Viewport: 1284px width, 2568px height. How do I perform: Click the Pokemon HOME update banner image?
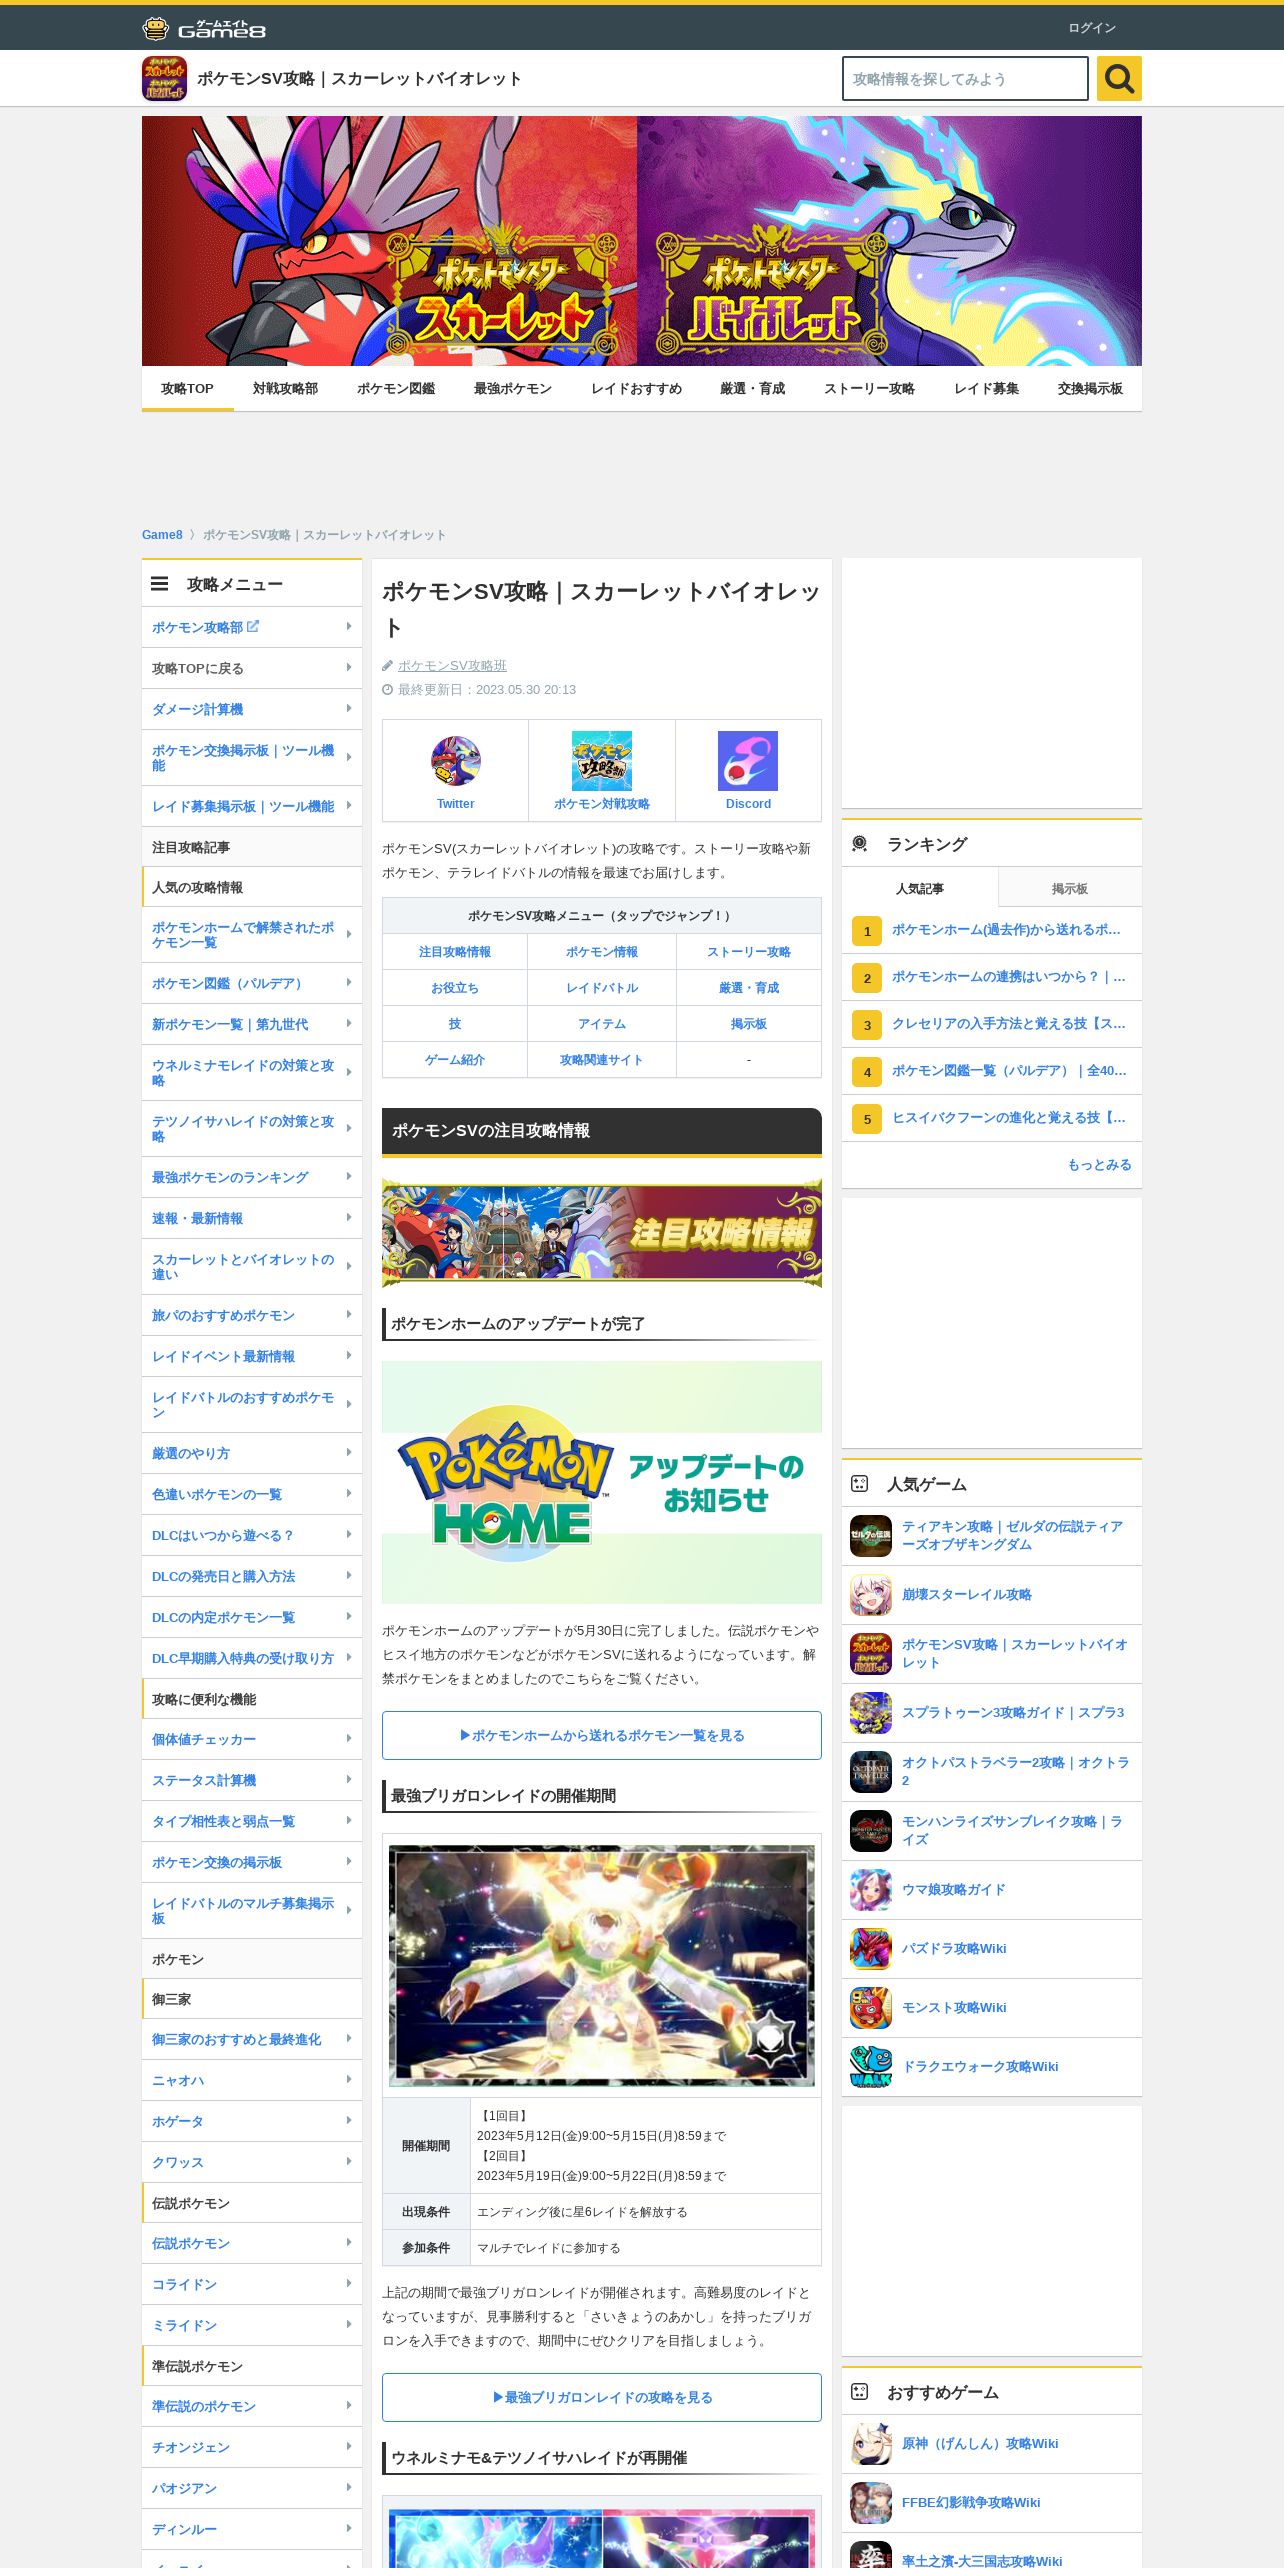[602, 1482]
